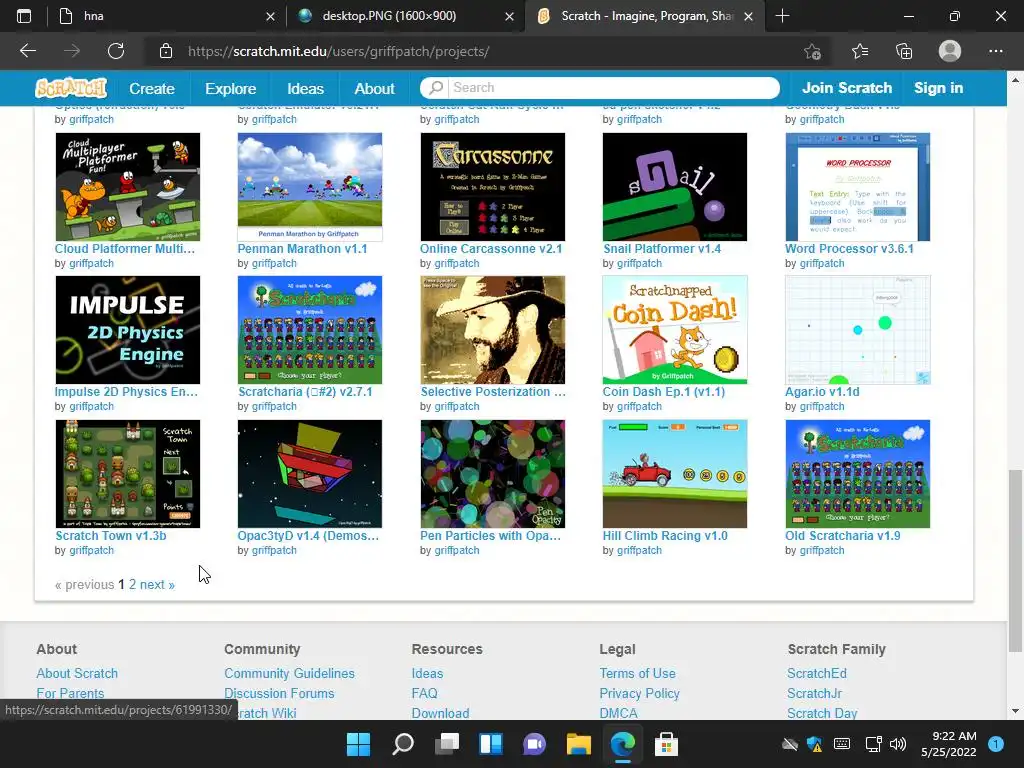Open Windows Start menu
The width and height of the screenshot is (1024, 768).
click(358, 744)
